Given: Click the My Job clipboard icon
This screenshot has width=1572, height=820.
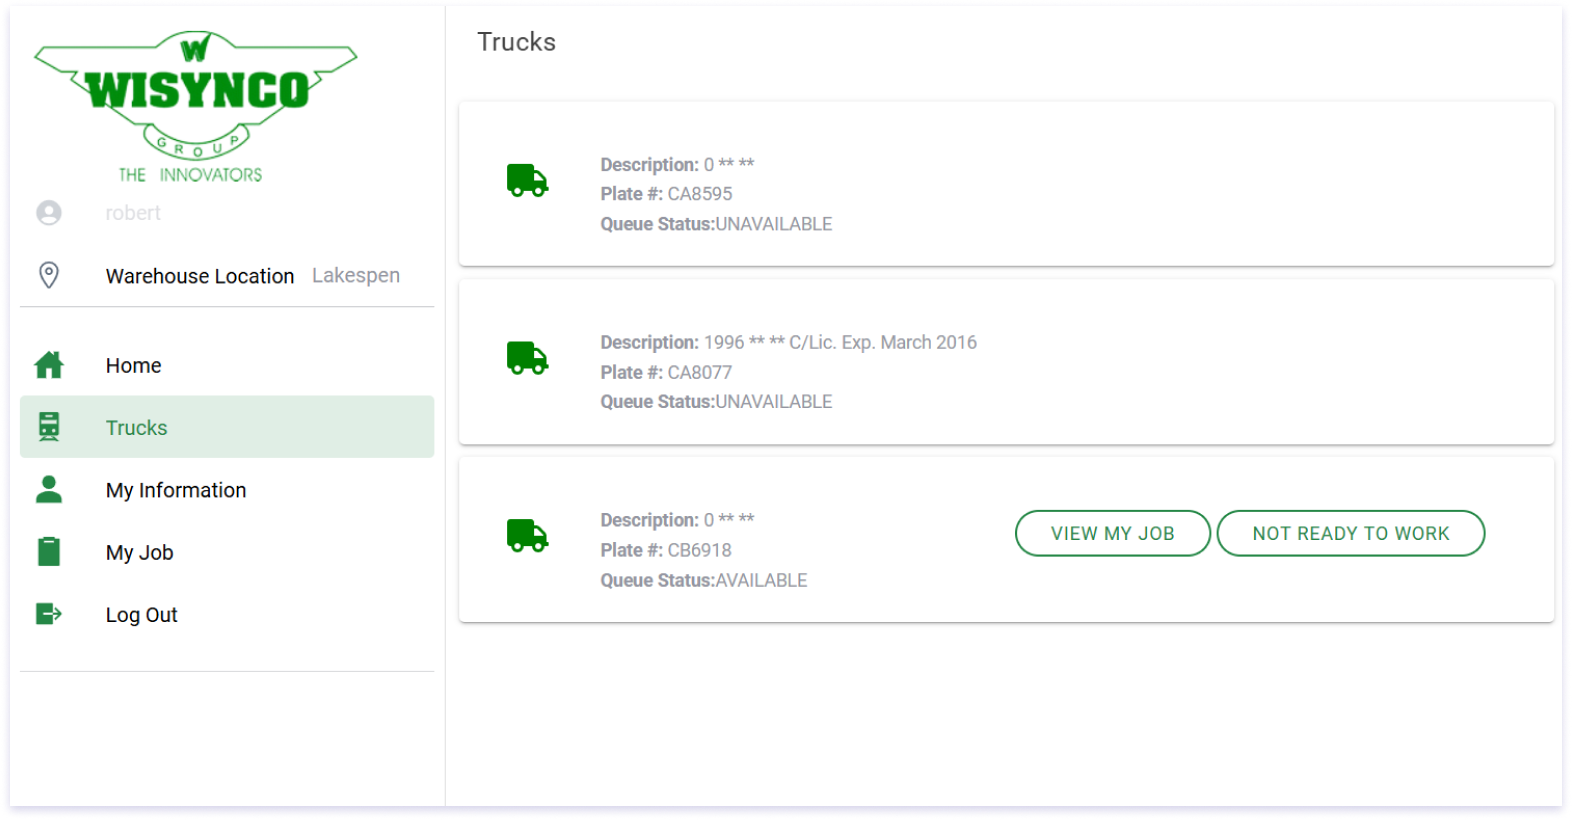Looking at the screenshot, I should click(x=49, y=552).
